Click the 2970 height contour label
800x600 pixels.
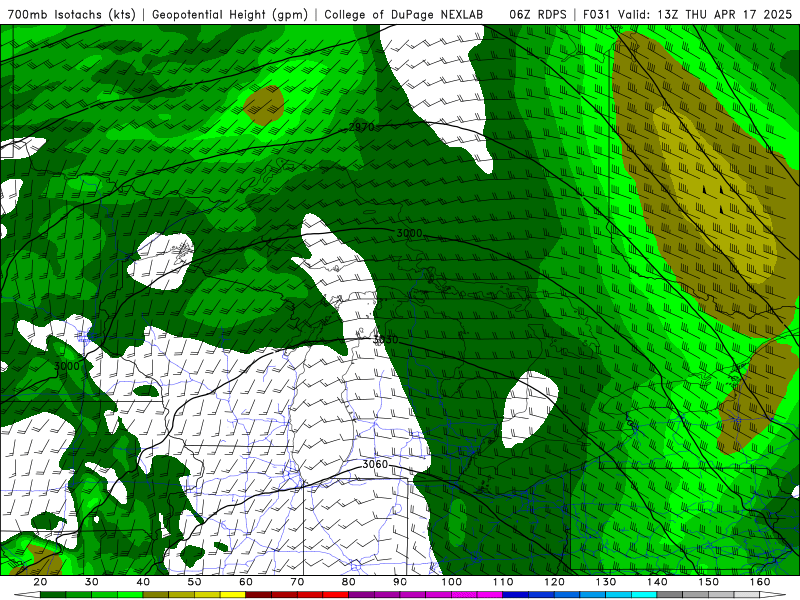(x=362, y=127)
